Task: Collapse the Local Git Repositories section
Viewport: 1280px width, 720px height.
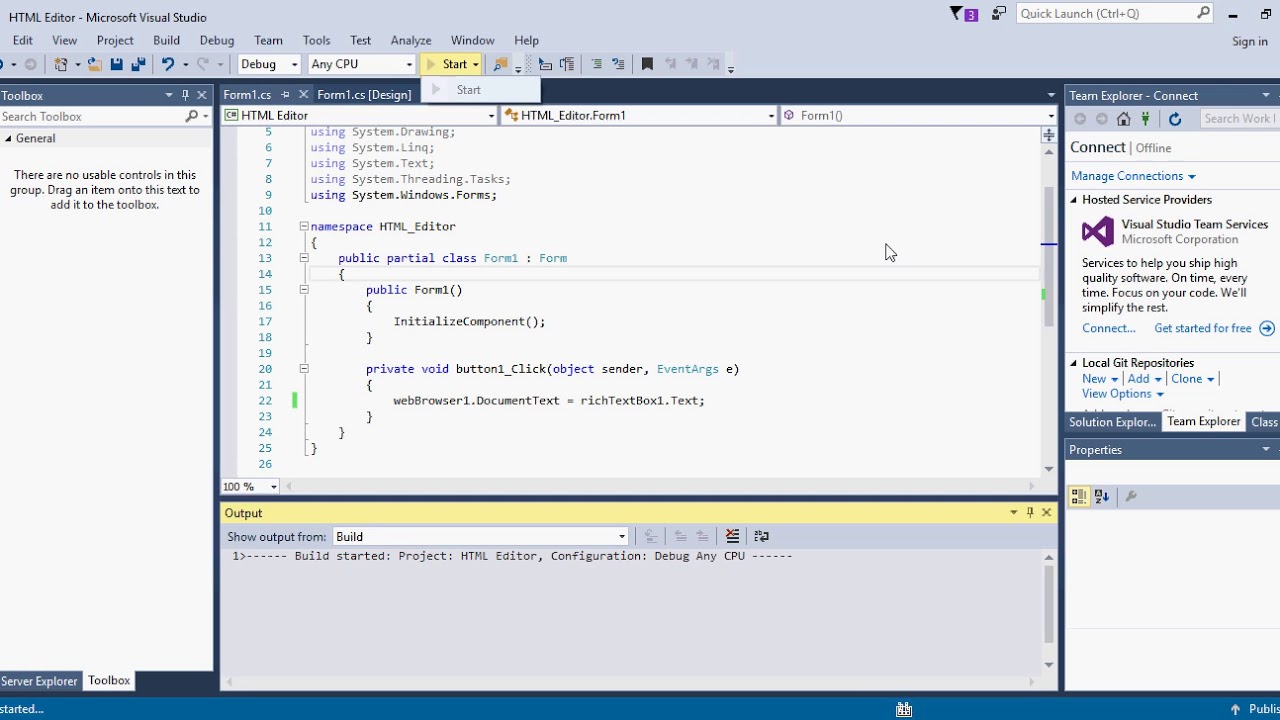Action: tap(1074, 363)
